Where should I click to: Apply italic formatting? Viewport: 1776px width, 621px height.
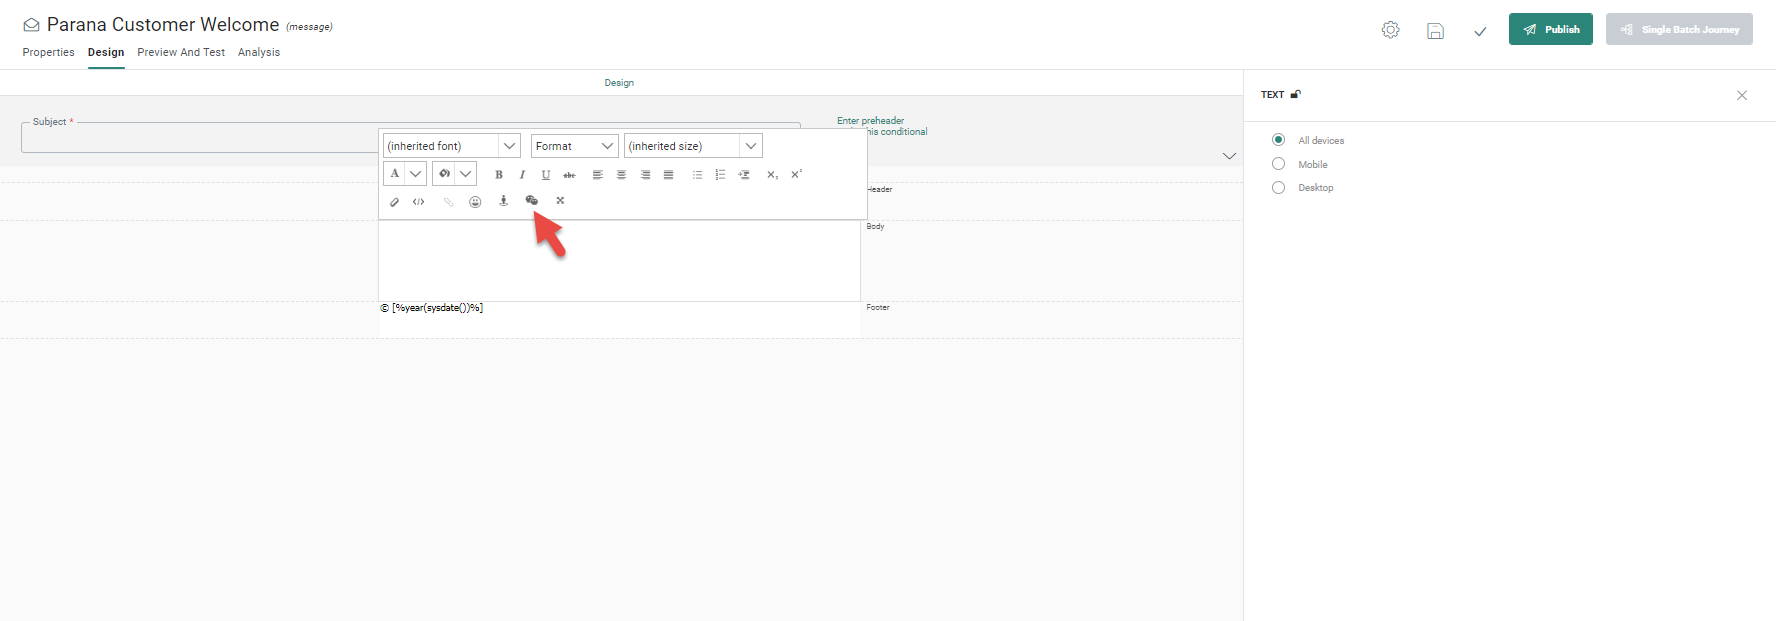tap(522, 175)
